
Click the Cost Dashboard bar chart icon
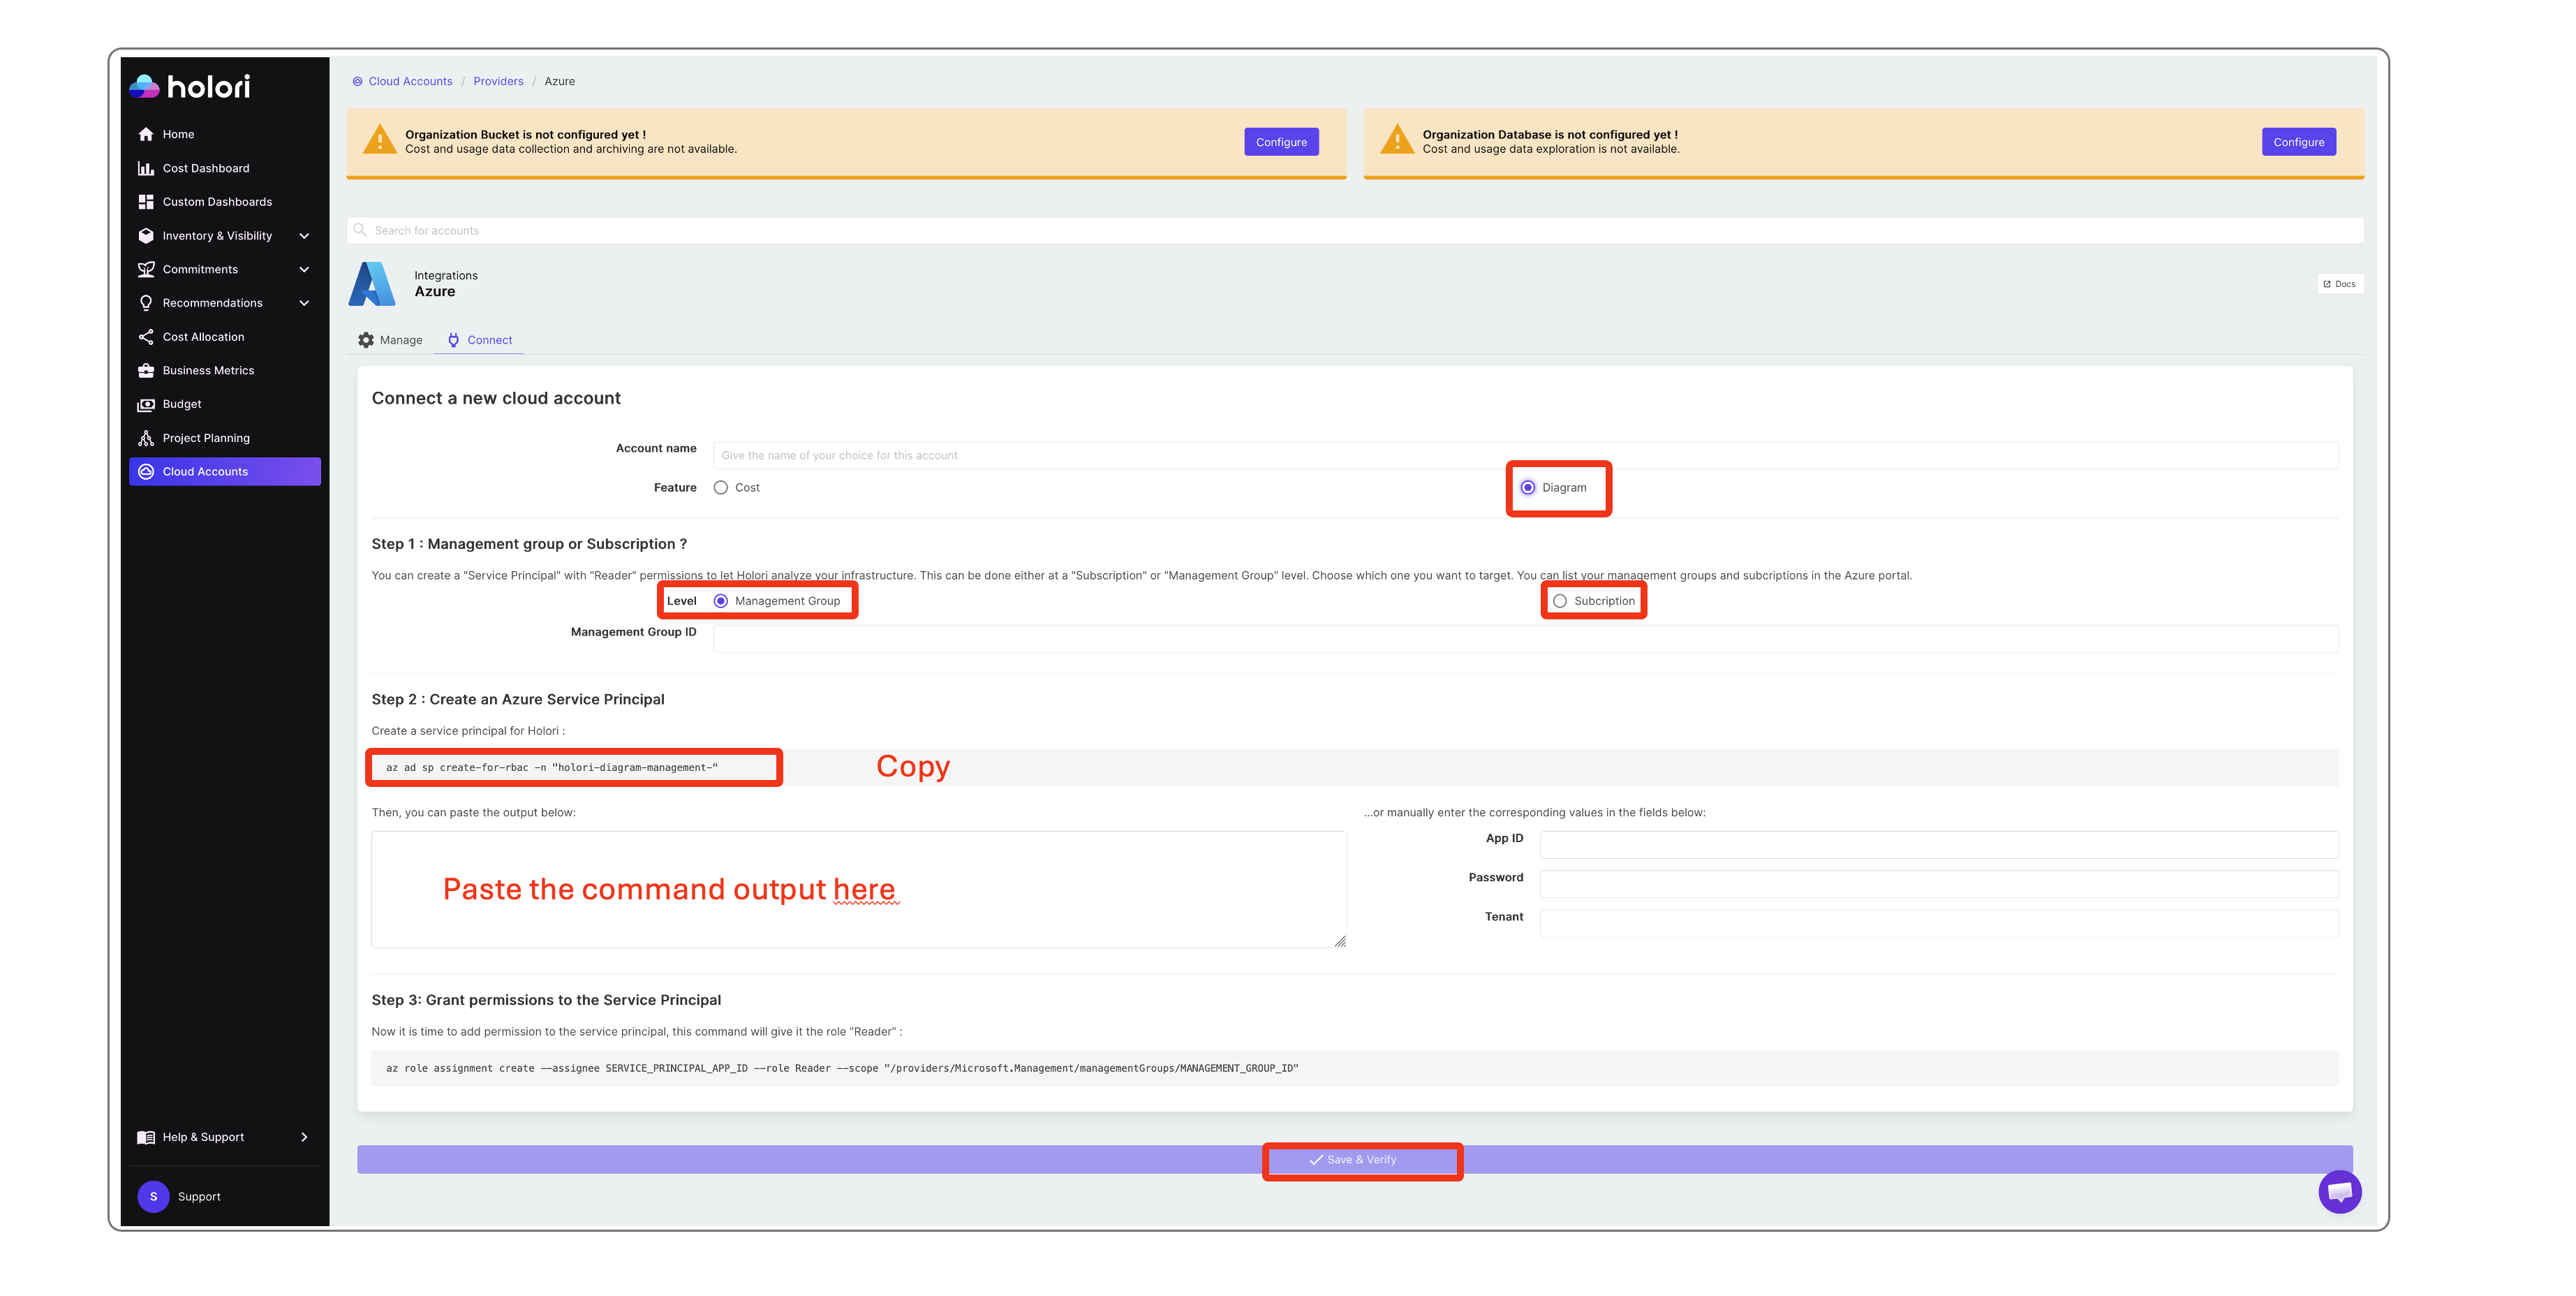(146, 168)
